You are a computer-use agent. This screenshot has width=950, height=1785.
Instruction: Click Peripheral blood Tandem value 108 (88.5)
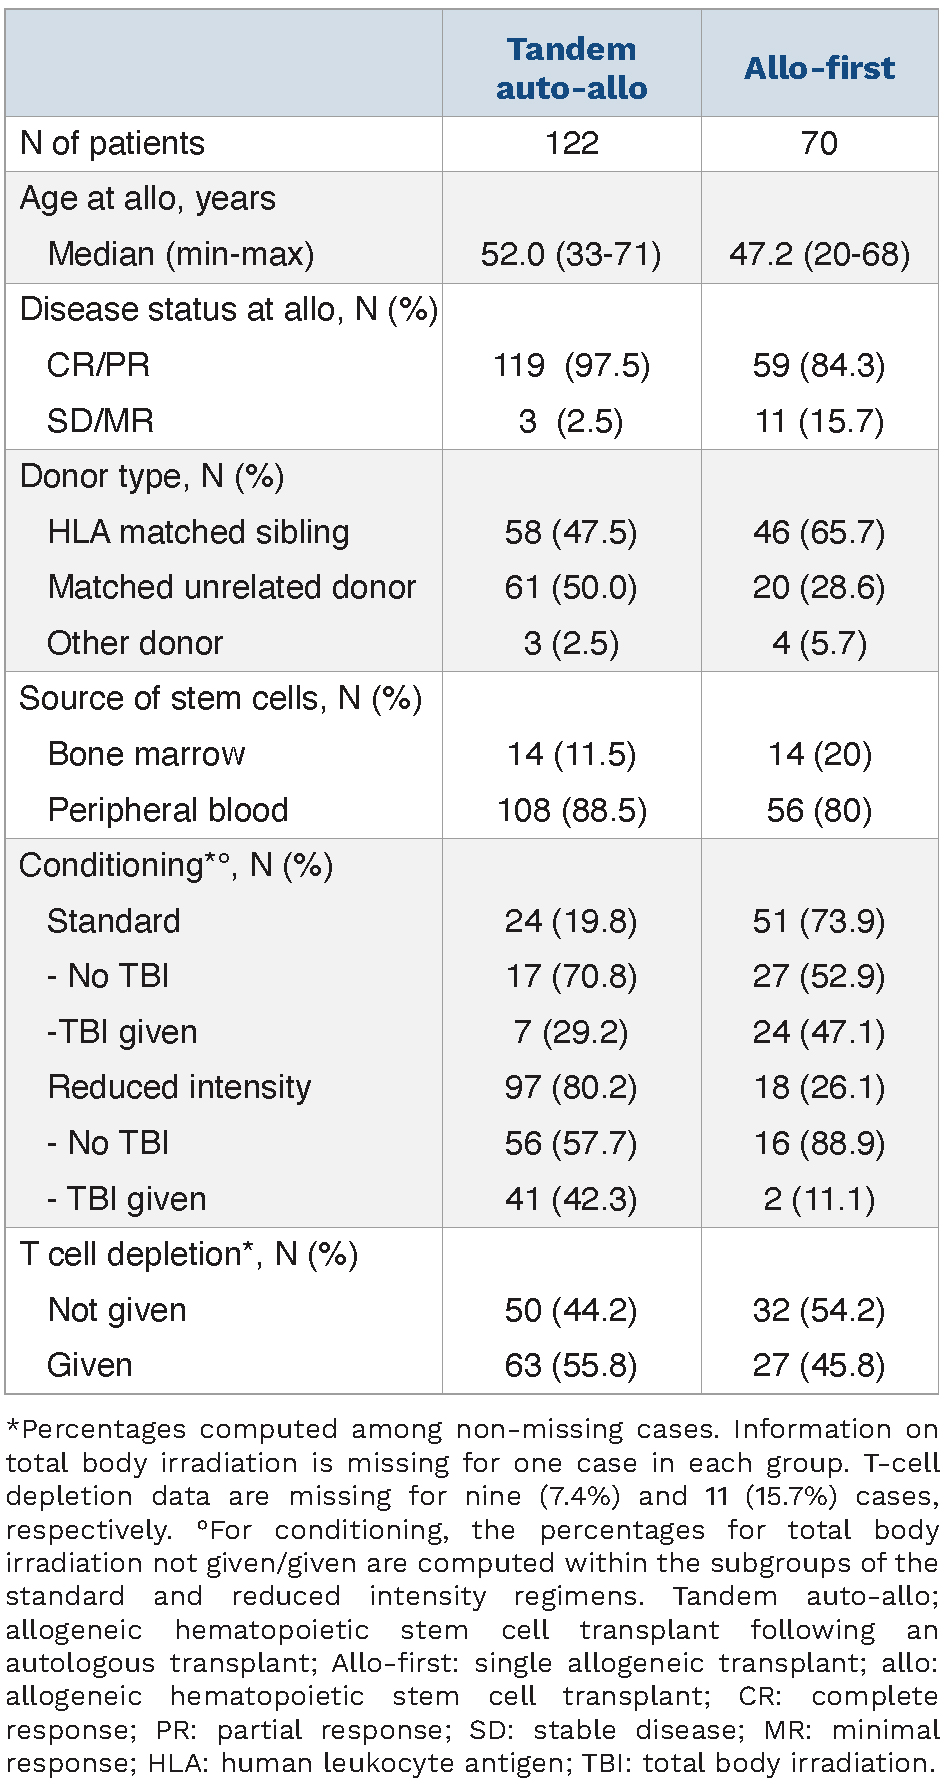pyautogui.click(x=571, y=810)
